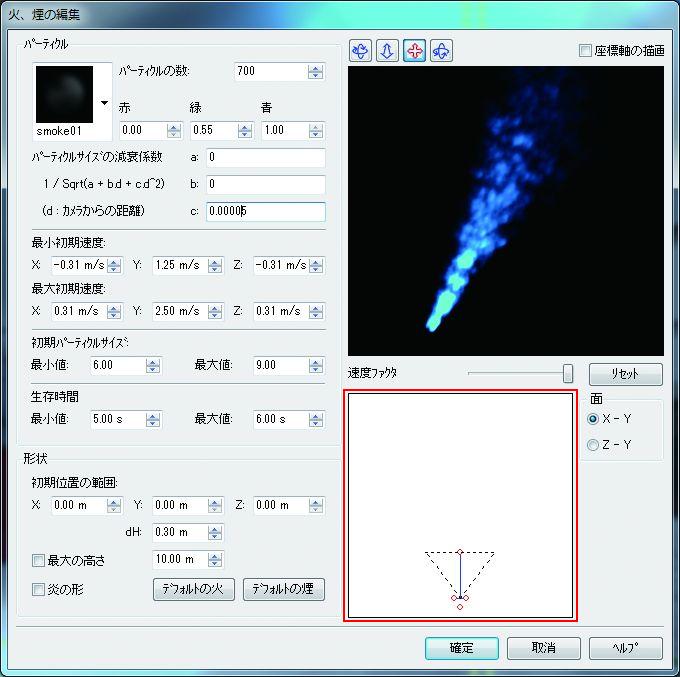Image resolution: width=680 pixels, height=677 pixels.
Task: Click the particle size 最小値 6.00 spinner
Action: pyautogui.click(x=153, y=366)
